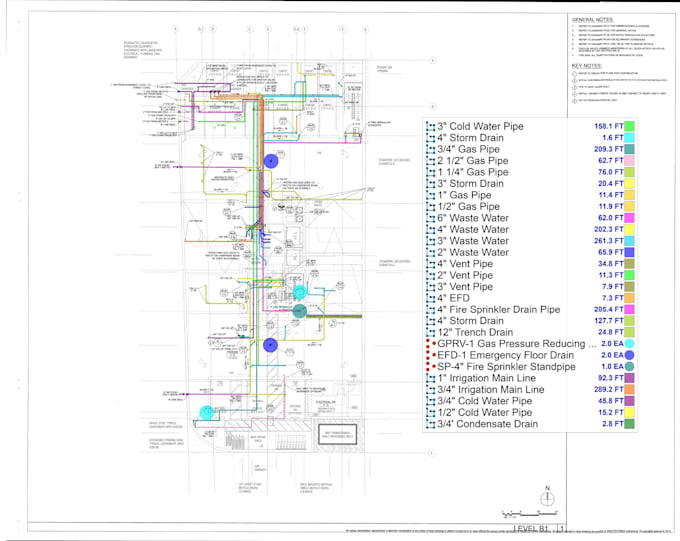Click the "6" Waste Water" legend label
This screenshot has width=680, height=541.
(x=473, y=218)
